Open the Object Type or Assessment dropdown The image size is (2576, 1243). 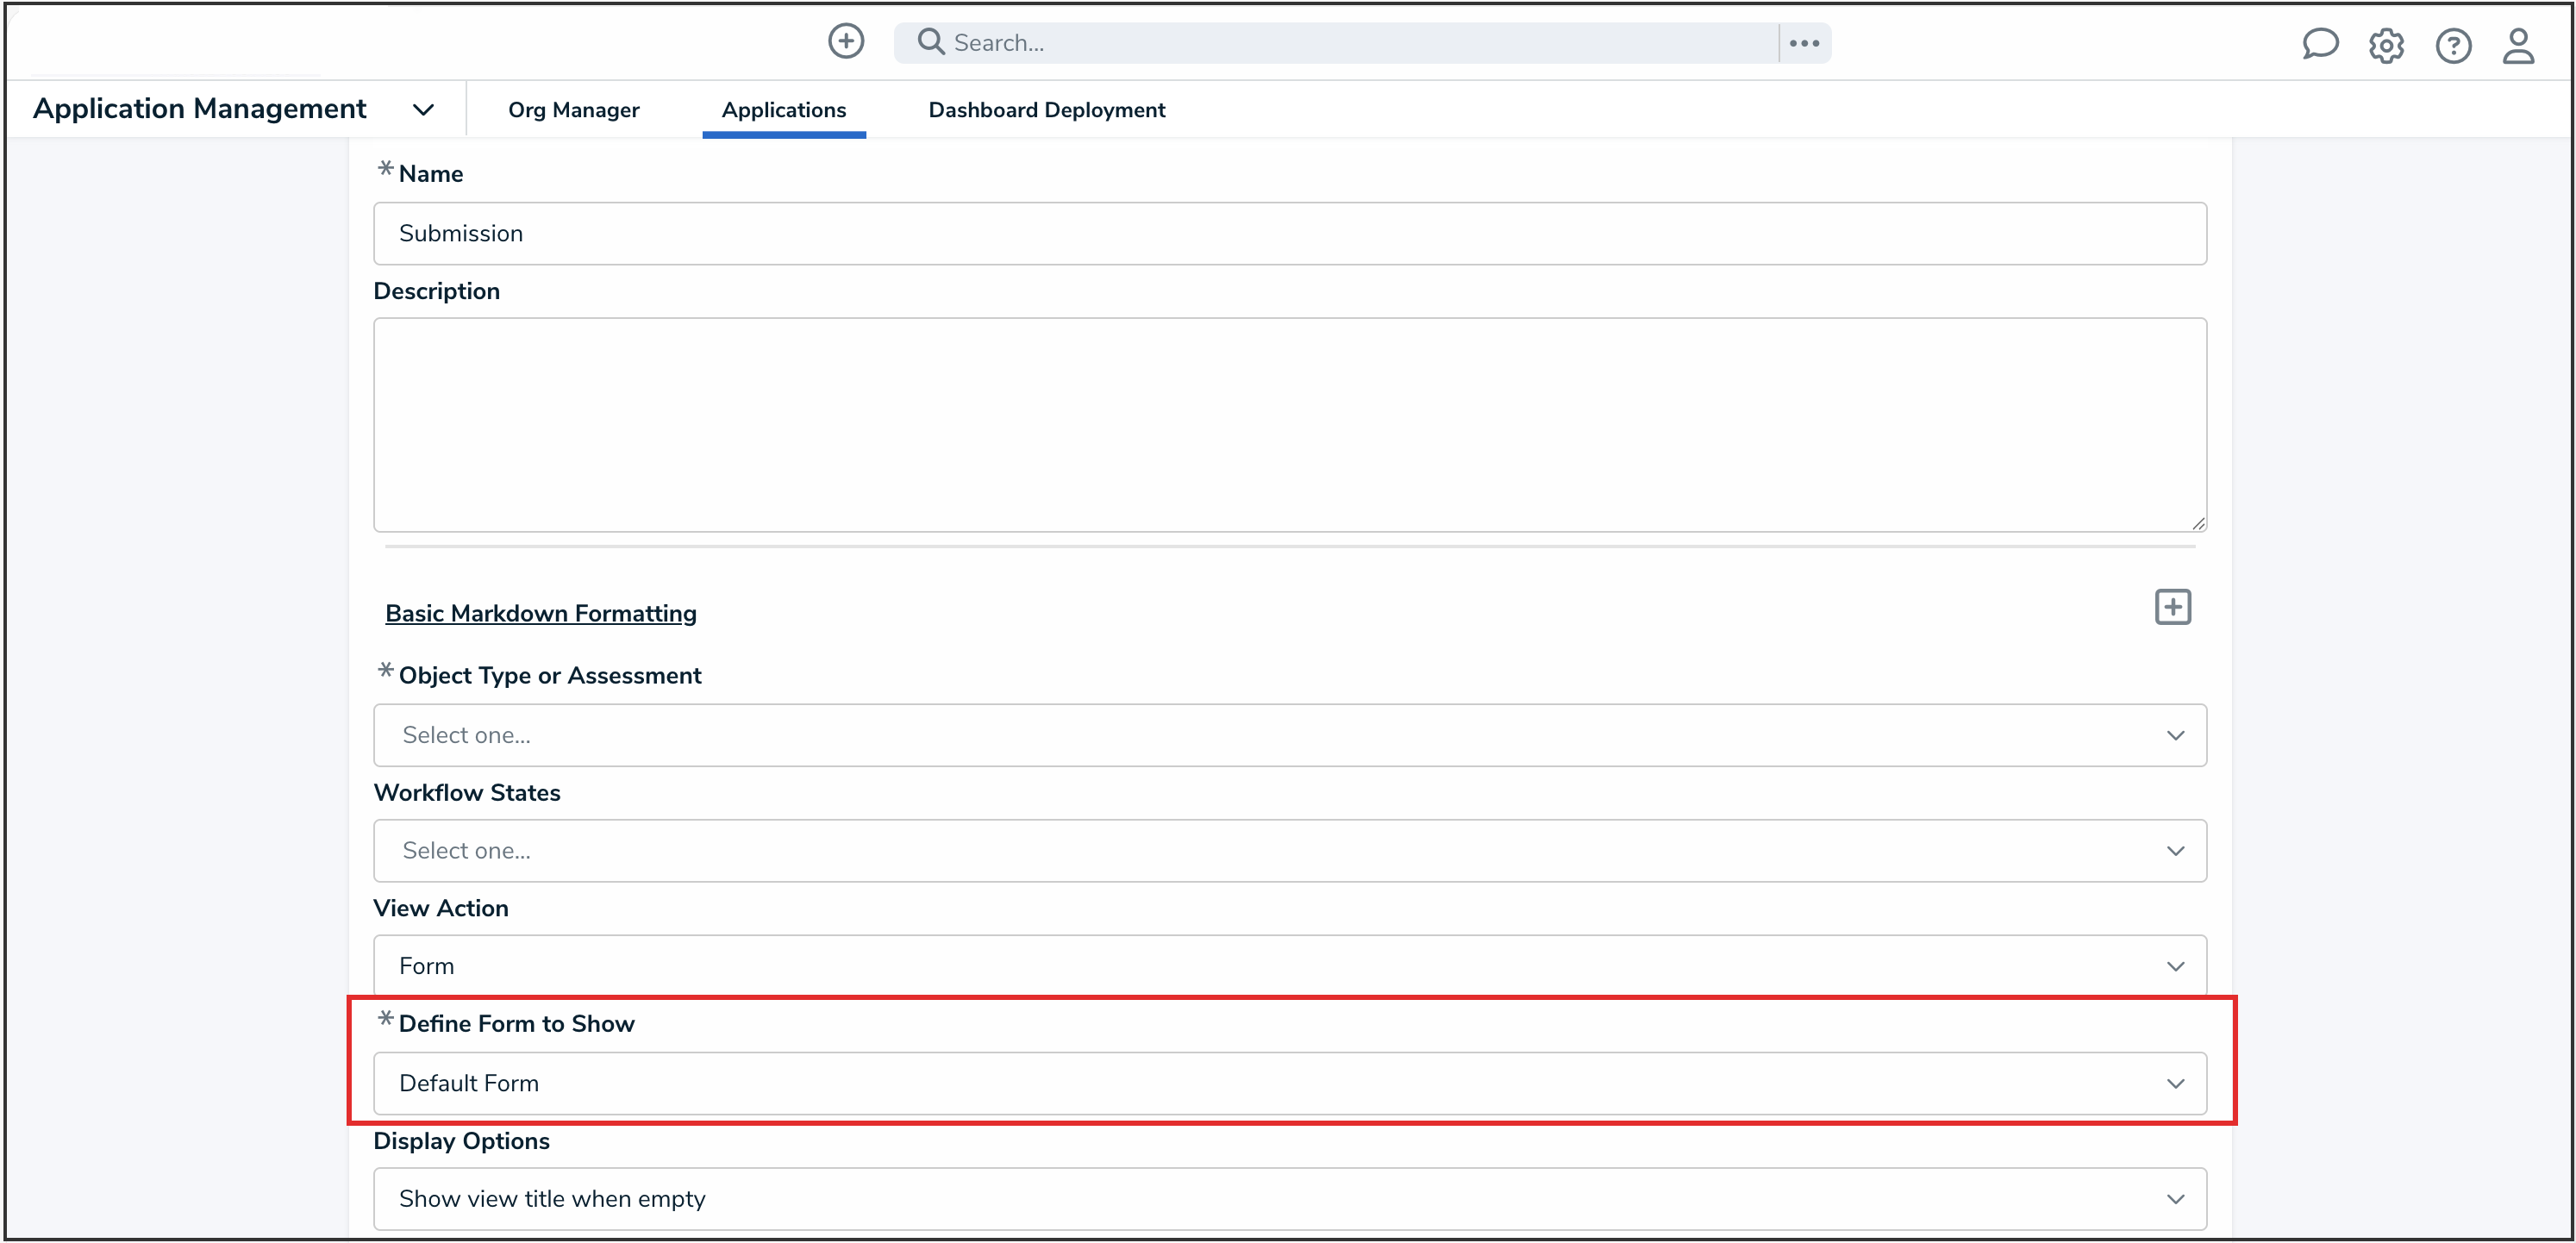(x=1288, y=735)
